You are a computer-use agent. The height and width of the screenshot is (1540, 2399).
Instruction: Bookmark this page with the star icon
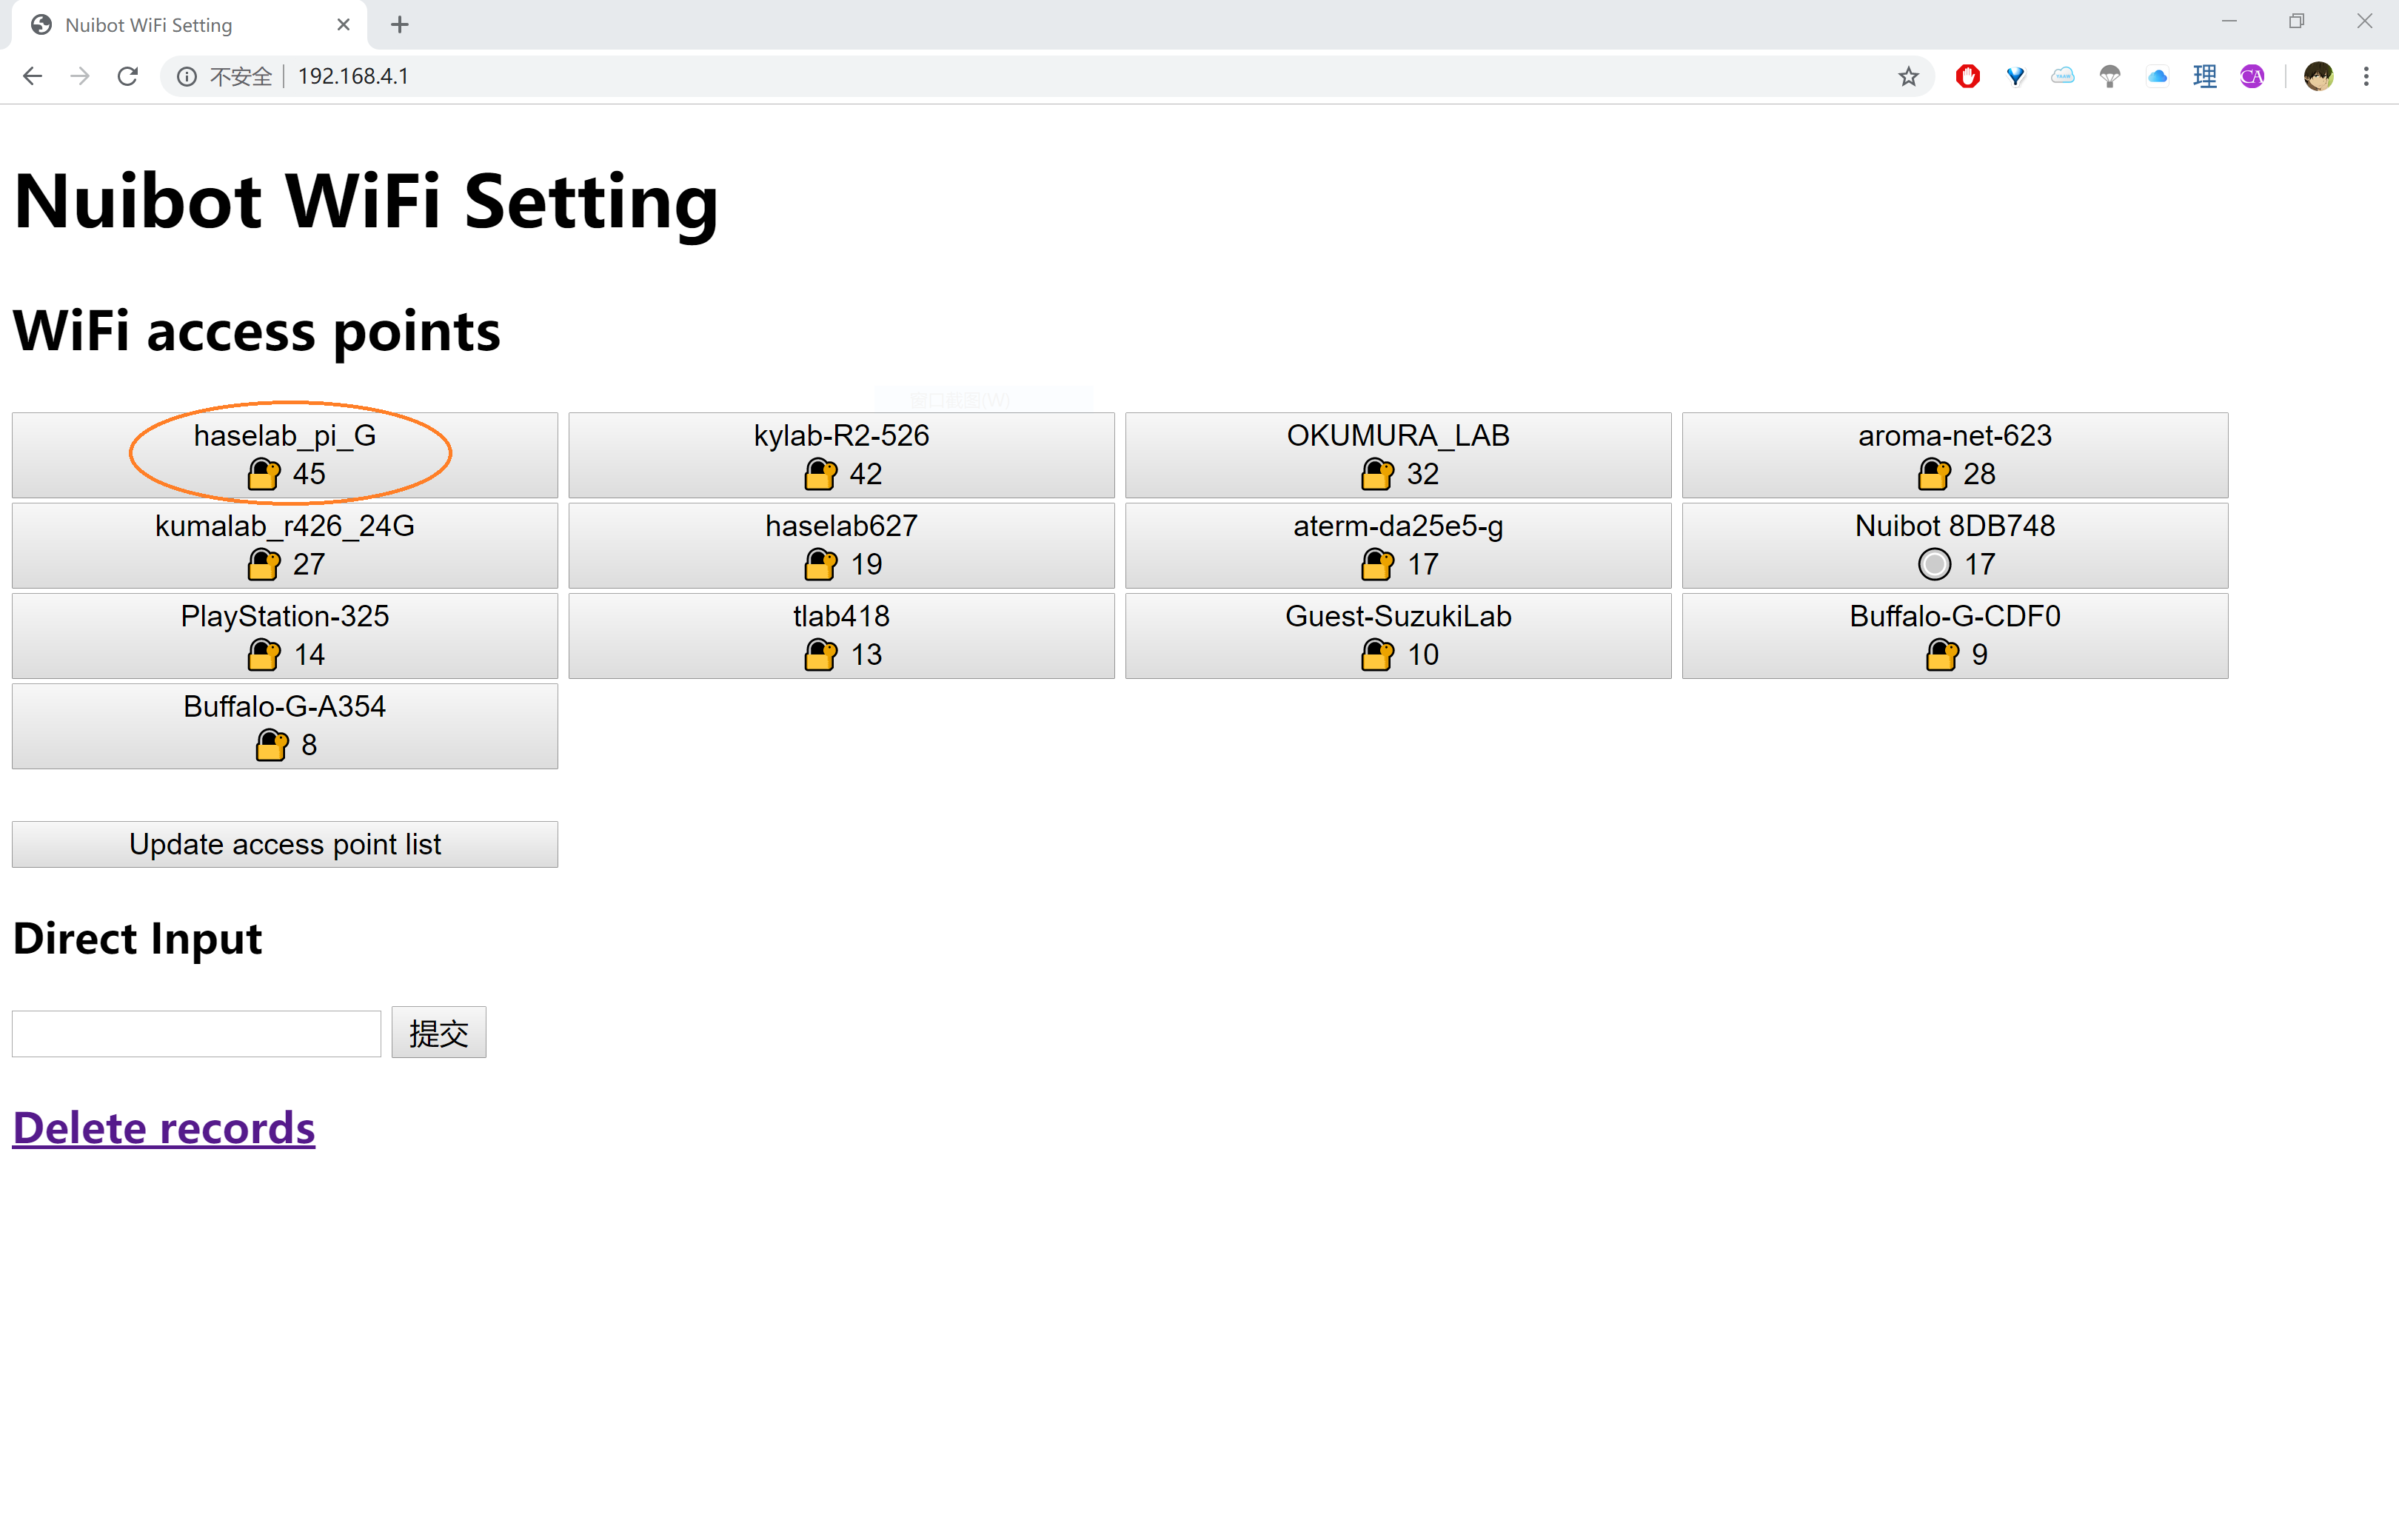[x=1908, y=76]
